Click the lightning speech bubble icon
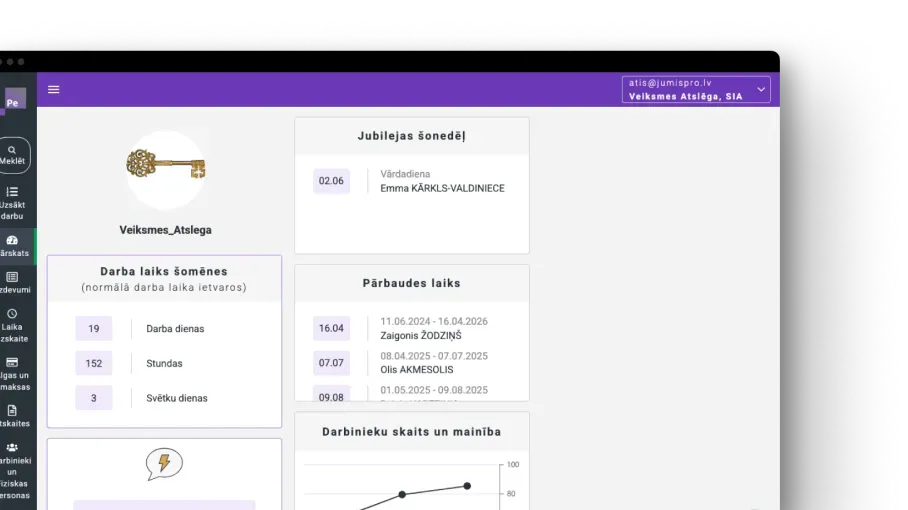This screenshot has height=510, width=908. [x=164, y=463]
